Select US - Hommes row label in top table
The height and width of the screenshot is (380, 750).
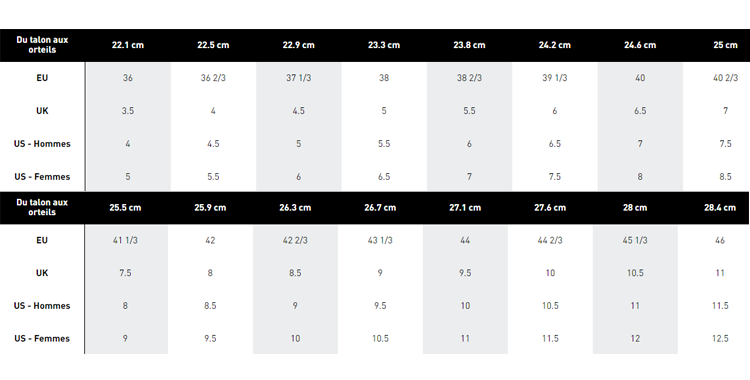[42, 144]
